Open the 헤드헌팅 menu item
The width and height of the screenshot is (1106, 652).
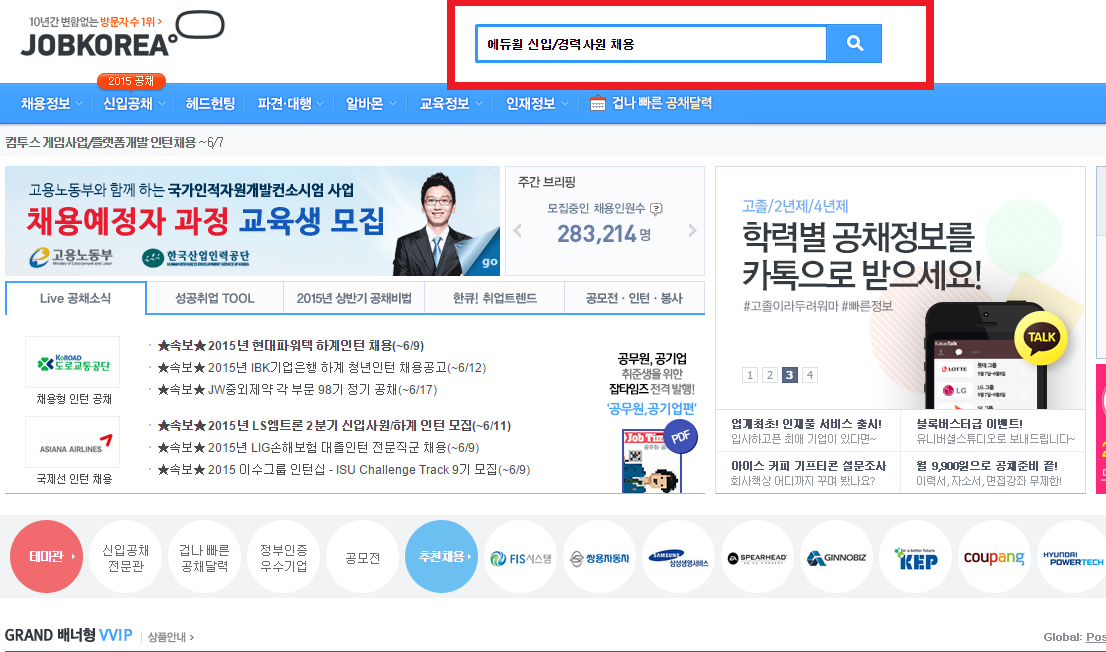(x=210, y=104)
